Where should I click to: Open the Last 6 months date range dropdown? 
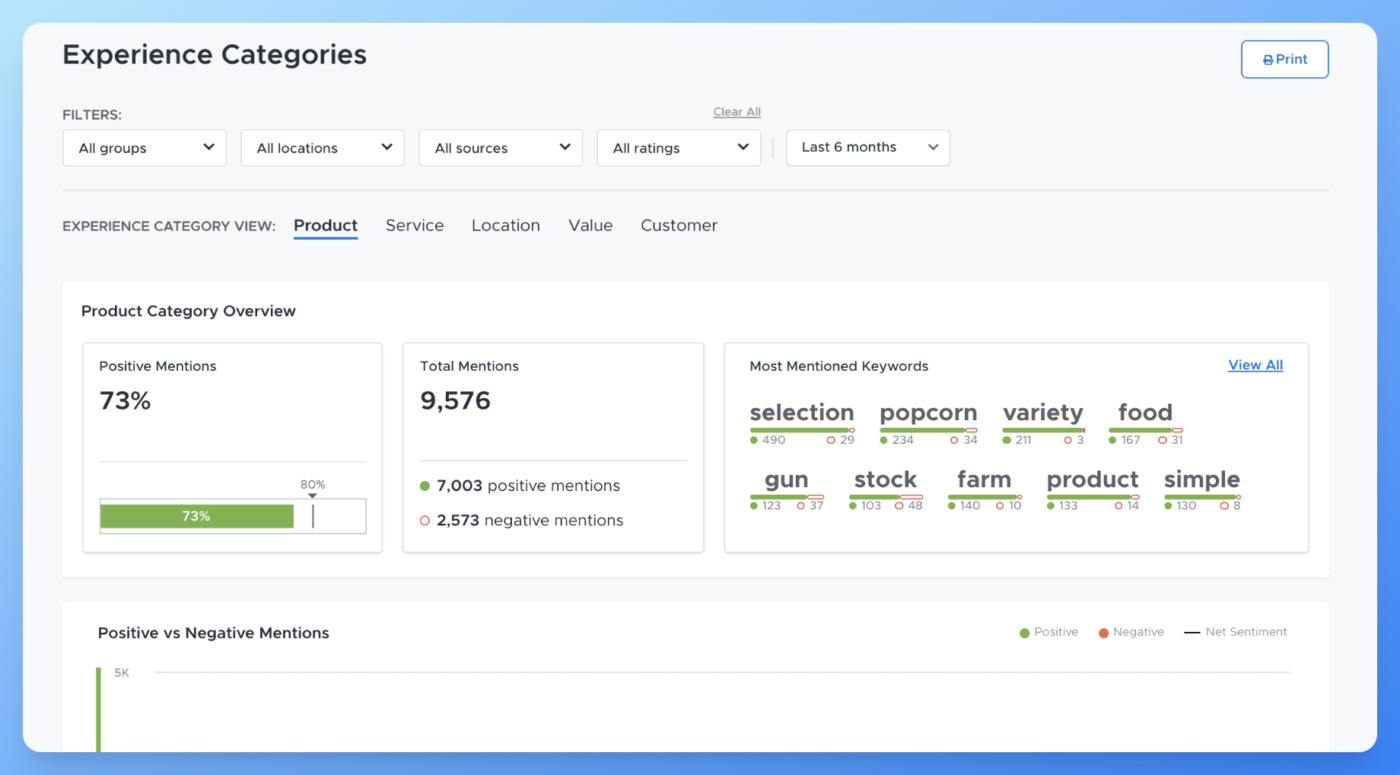(x=867, y=147)
